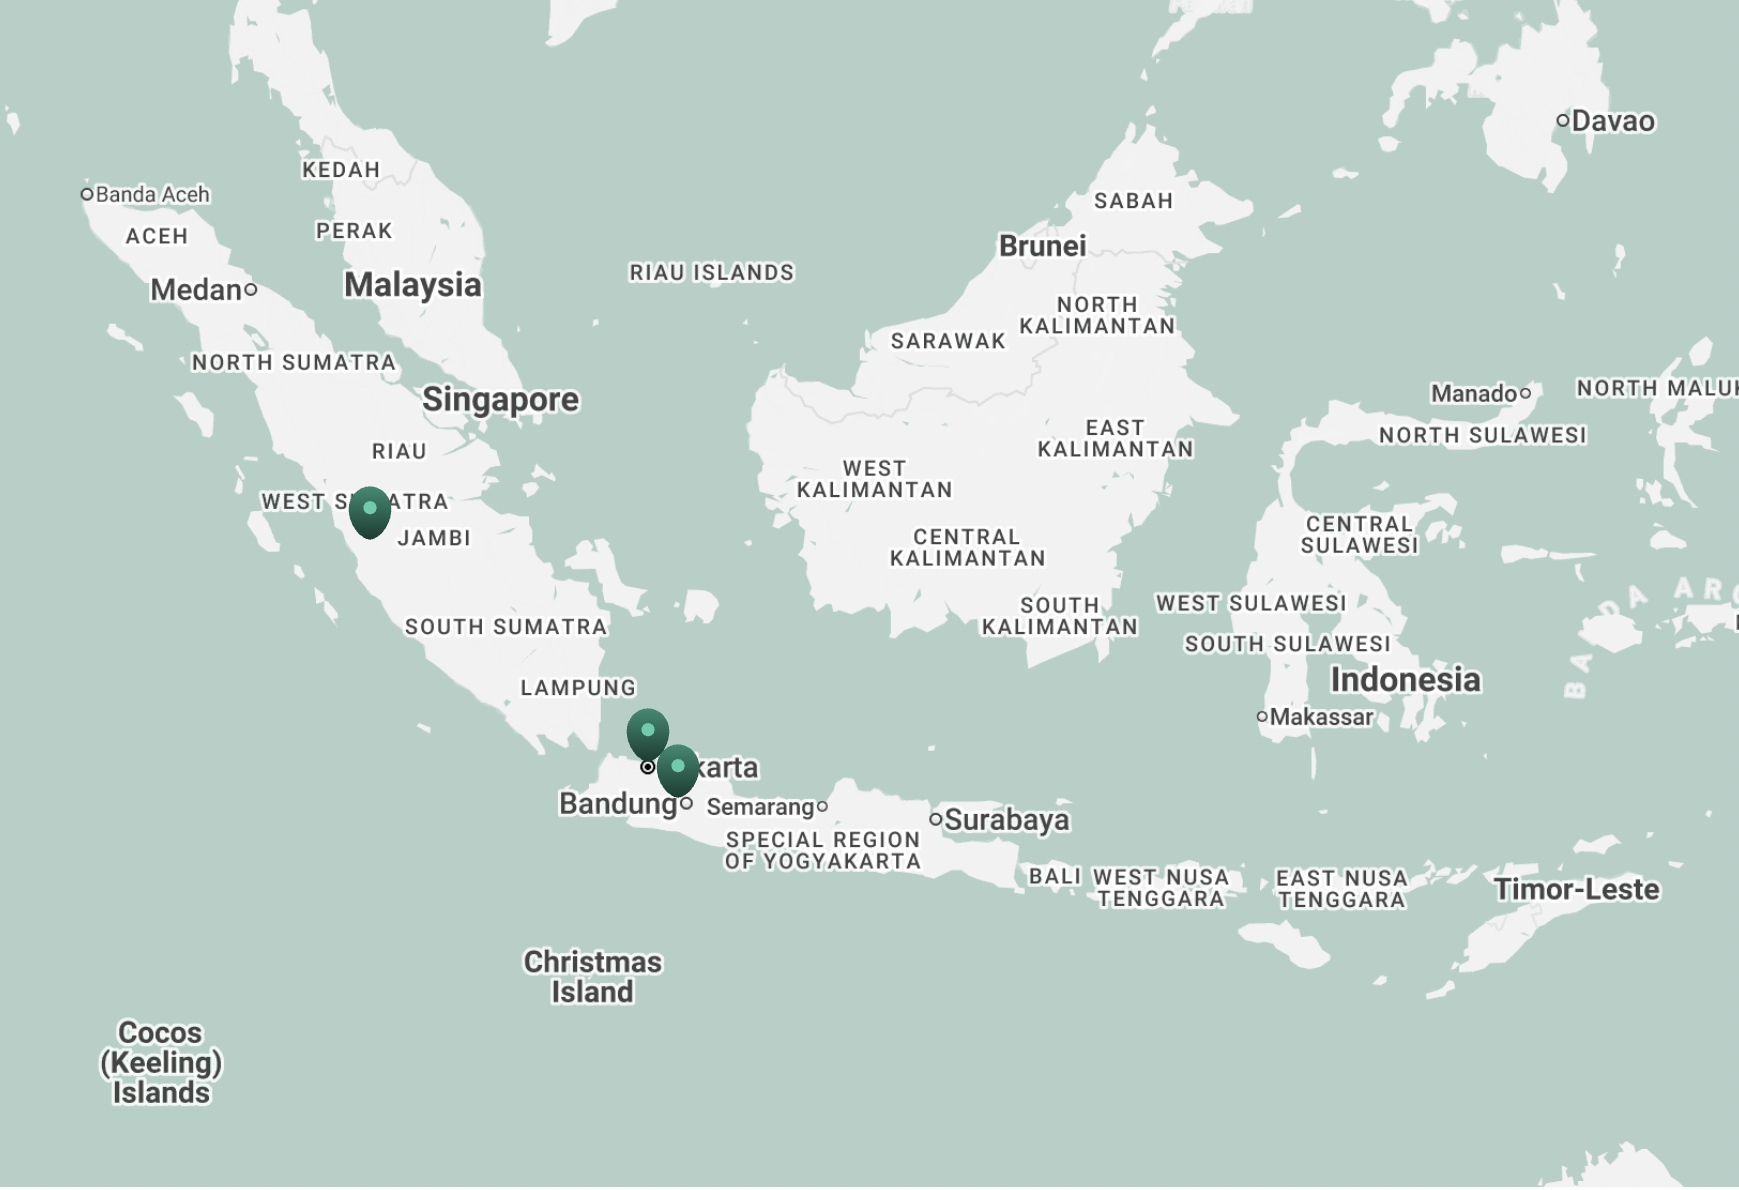Click the Special Region of Yogyakarta label

pyautogui.click(x=822, y=851)
